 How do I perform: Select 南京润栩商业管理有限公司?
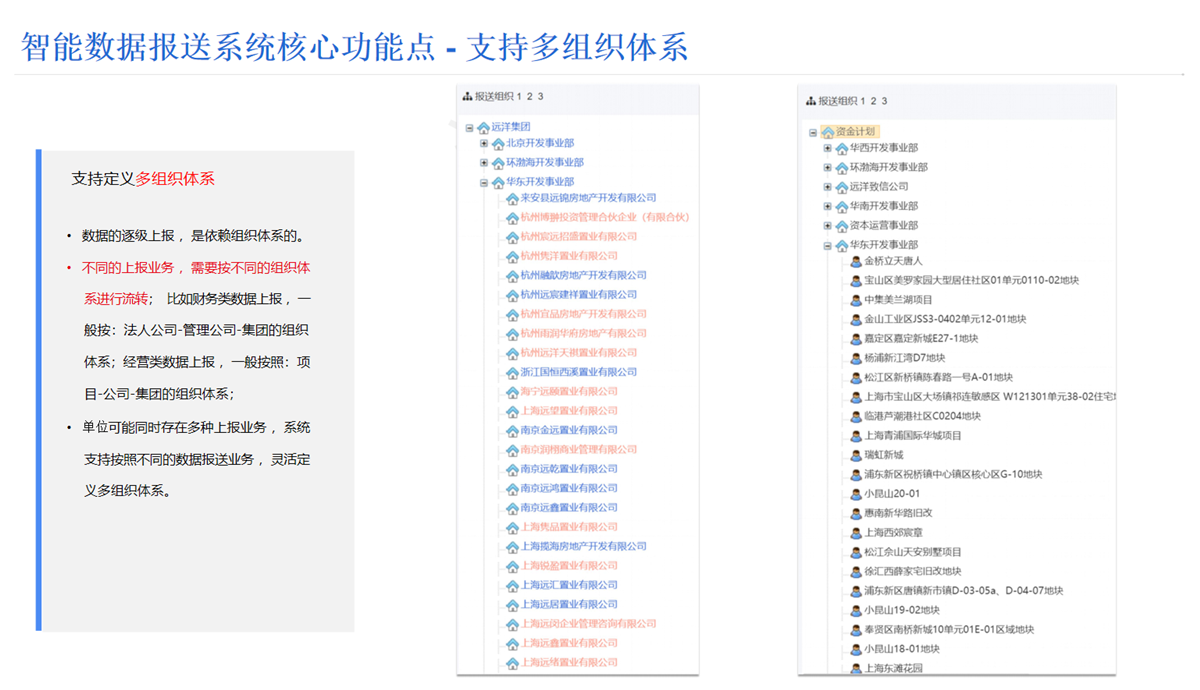(578, 450)
